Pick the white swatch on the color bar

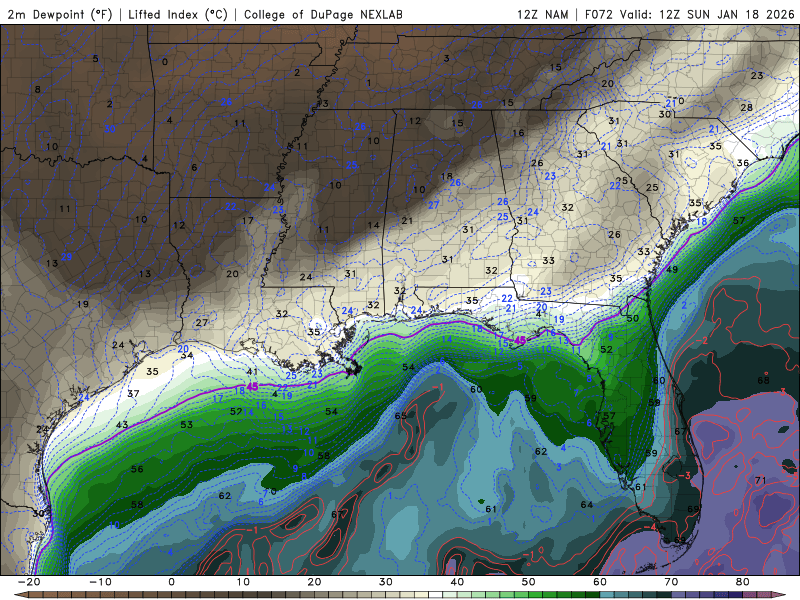[x=436, y=595]
